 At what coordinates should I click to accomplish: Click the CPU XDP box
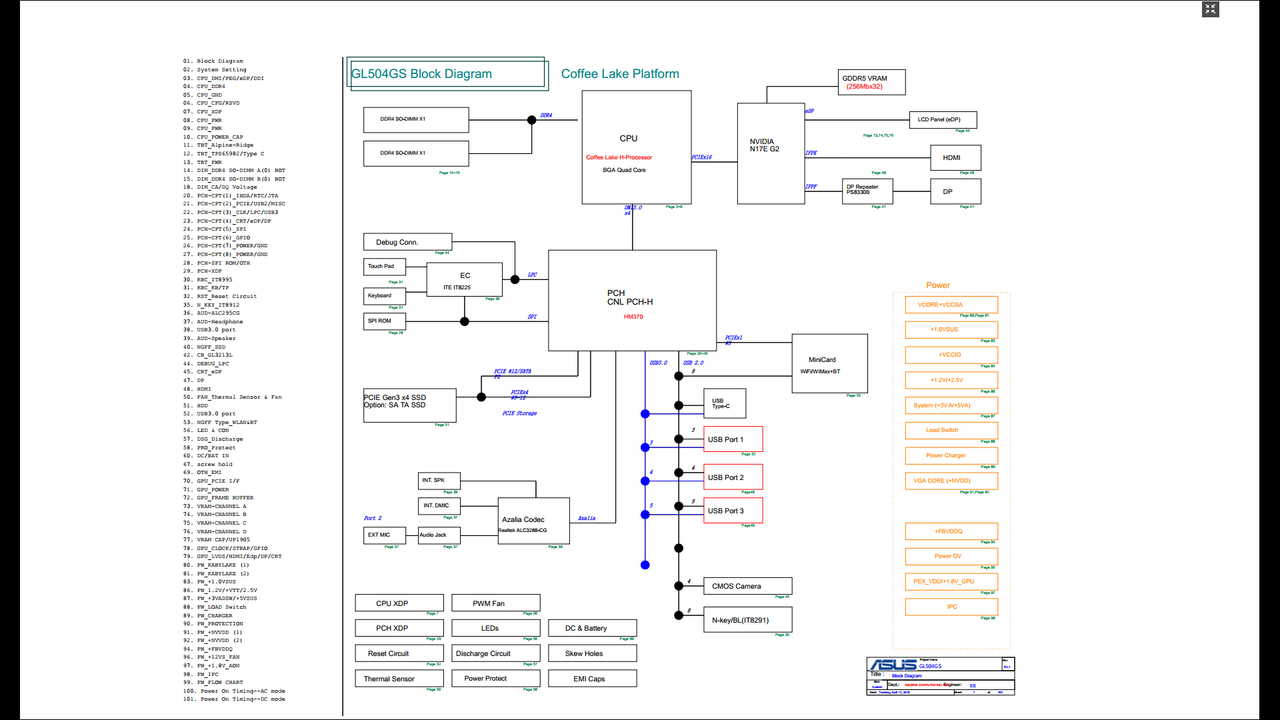point(398,603)
